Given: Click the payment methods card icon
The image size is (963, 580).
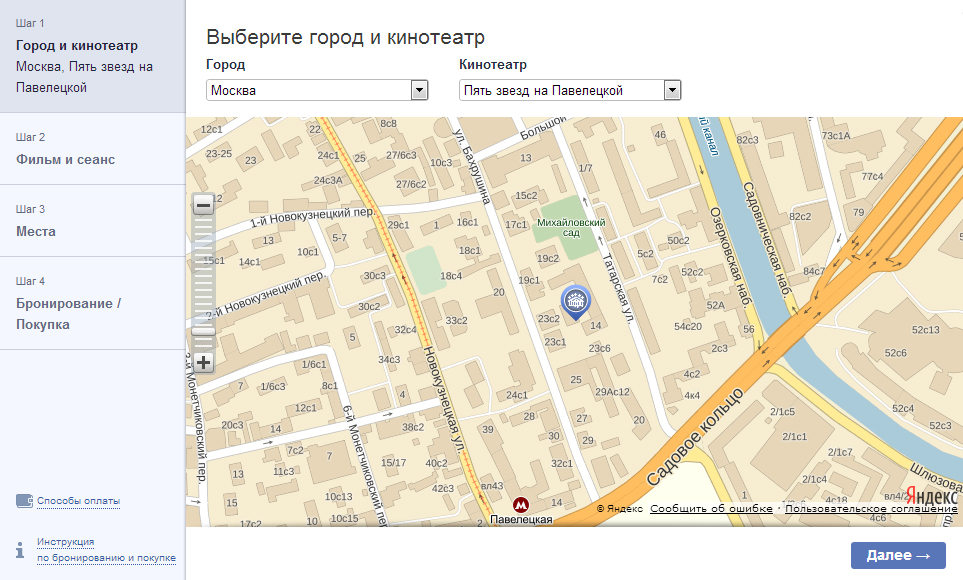Looking at the screenshot, I should coord(24,501).
